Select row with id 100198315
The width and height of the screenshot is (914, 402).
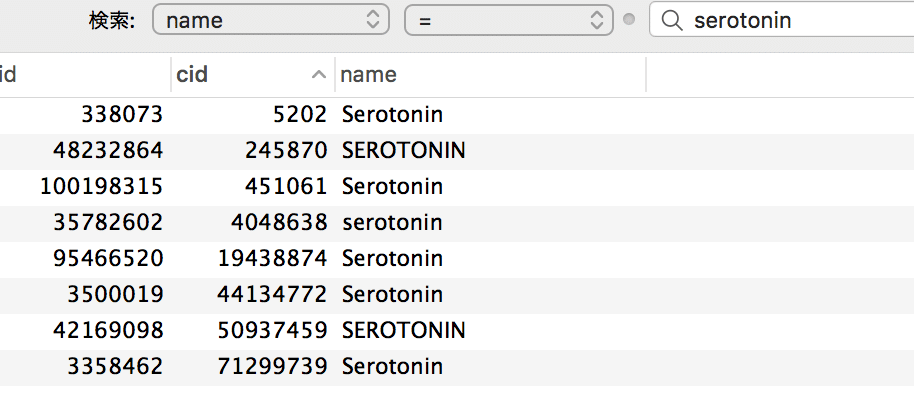(457, 187)
